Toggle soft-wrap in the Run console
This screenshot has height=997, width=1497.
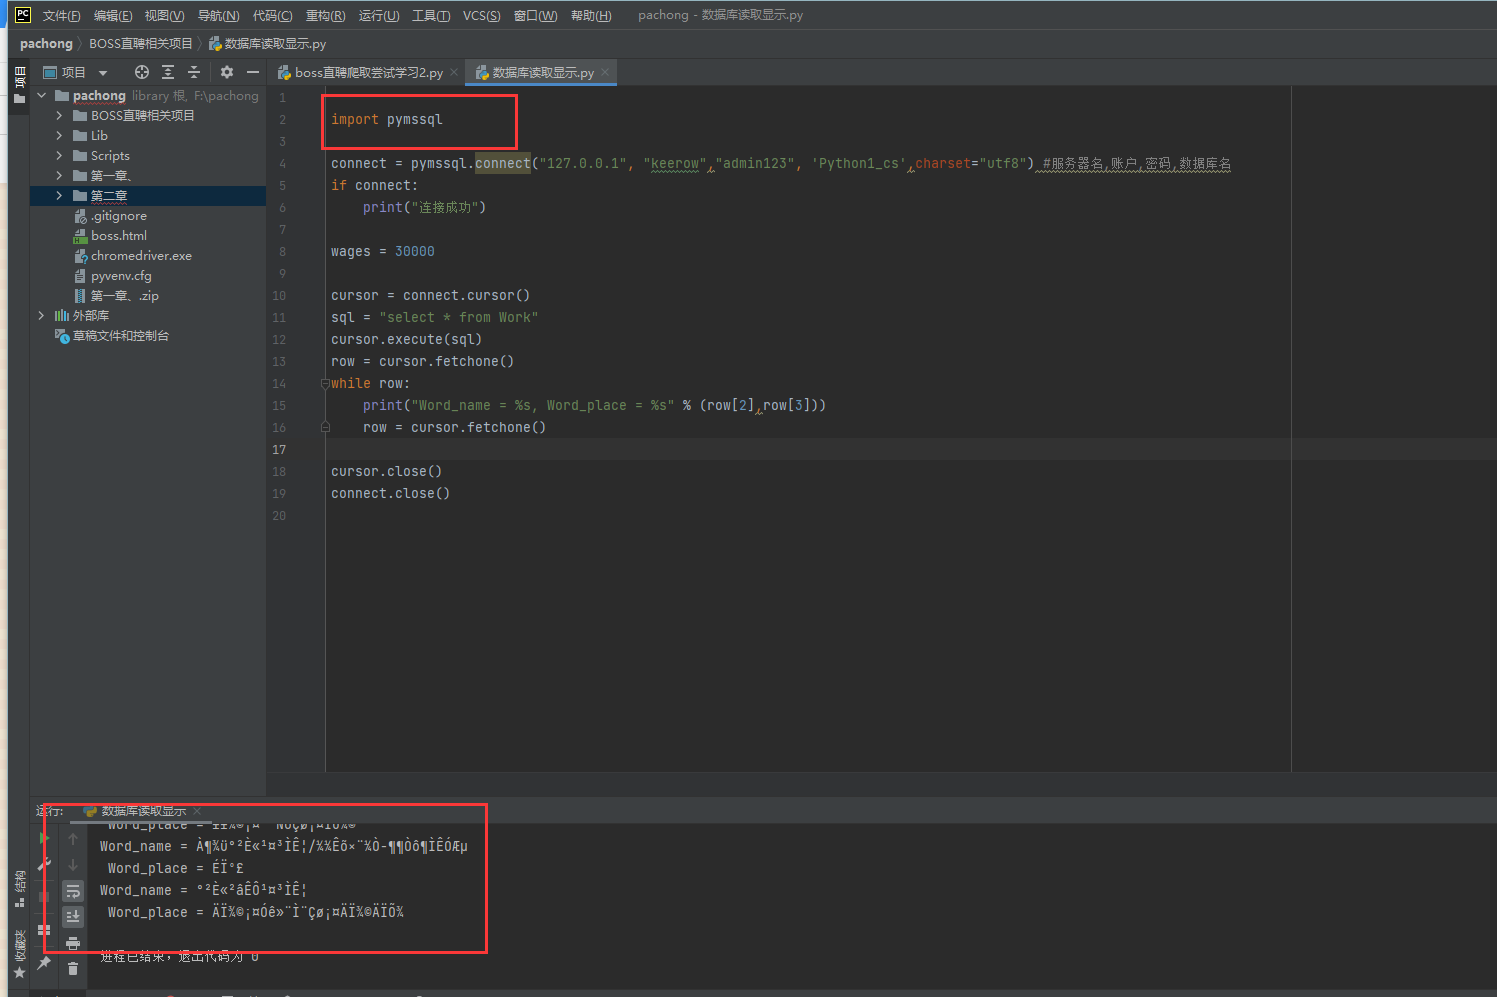(73, 890)
